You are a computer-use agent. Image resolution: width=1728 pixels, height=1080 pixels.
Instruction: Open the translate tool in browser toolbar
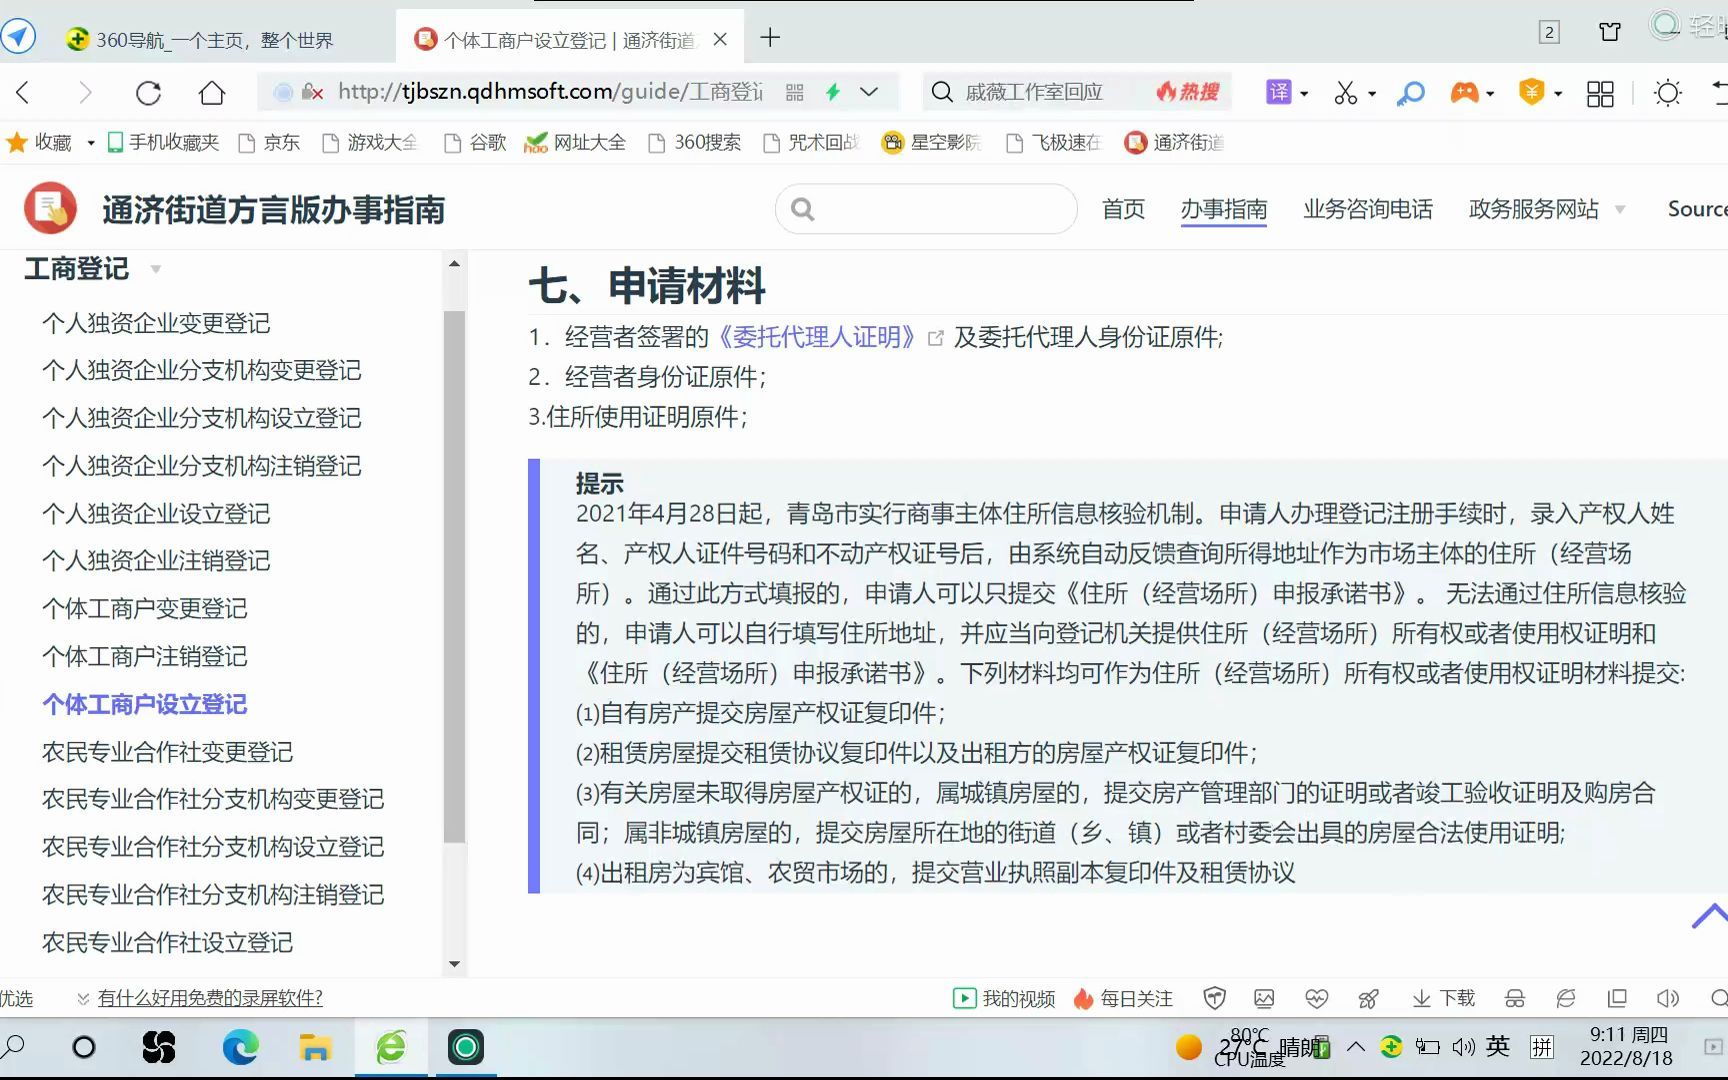[x=1281, y=92]
